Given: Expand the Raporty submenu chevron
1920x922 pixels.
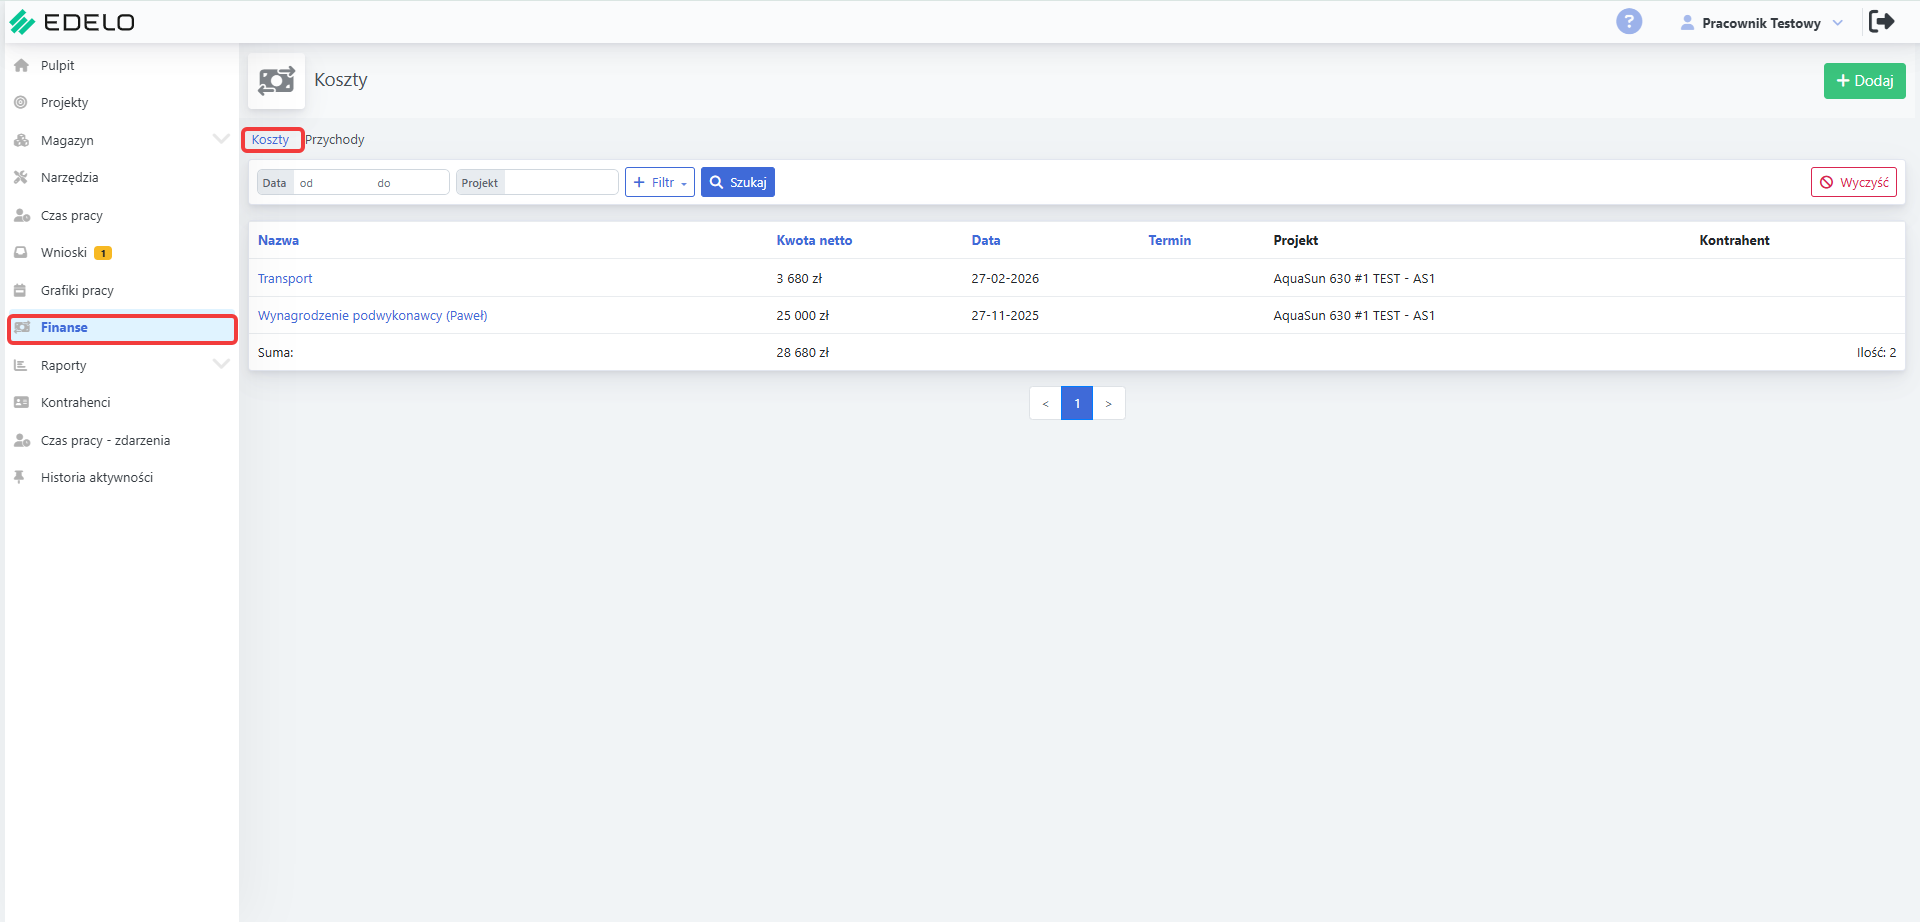Looking at the screenshot, I should click(x=221, y=364).
